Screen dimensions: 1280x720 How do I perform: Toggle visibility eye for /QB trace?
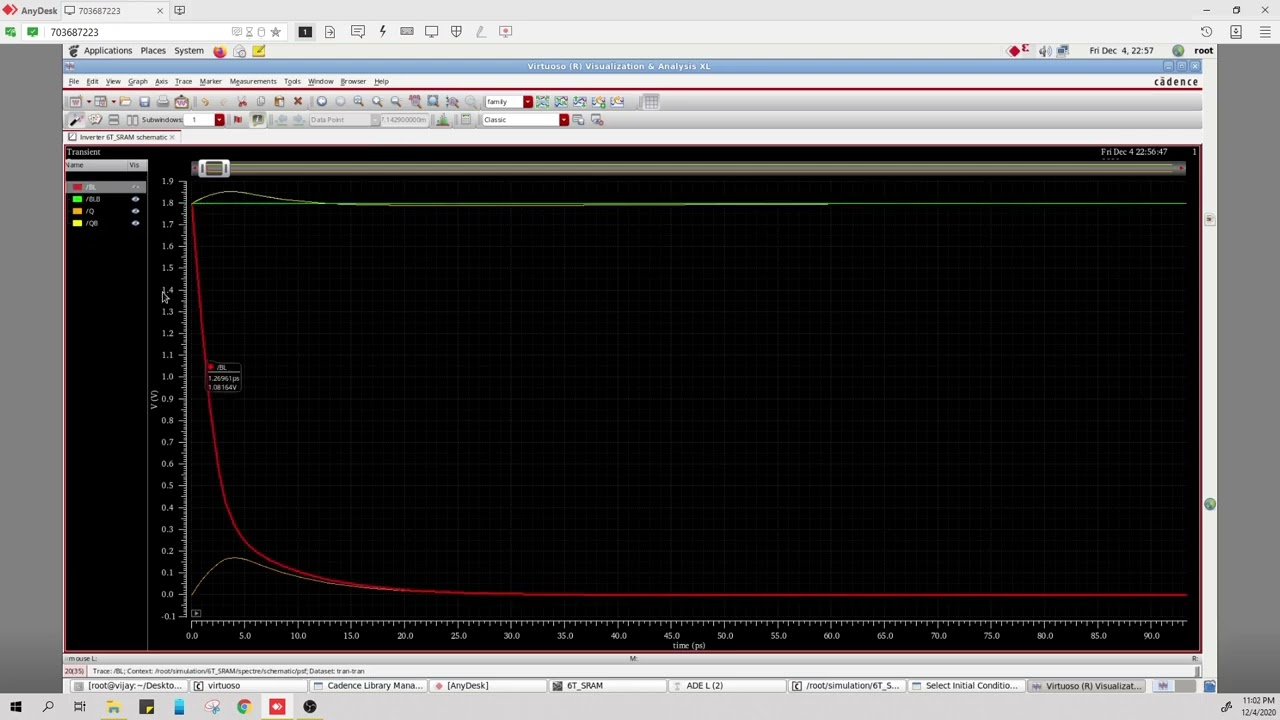coord(136,223)
